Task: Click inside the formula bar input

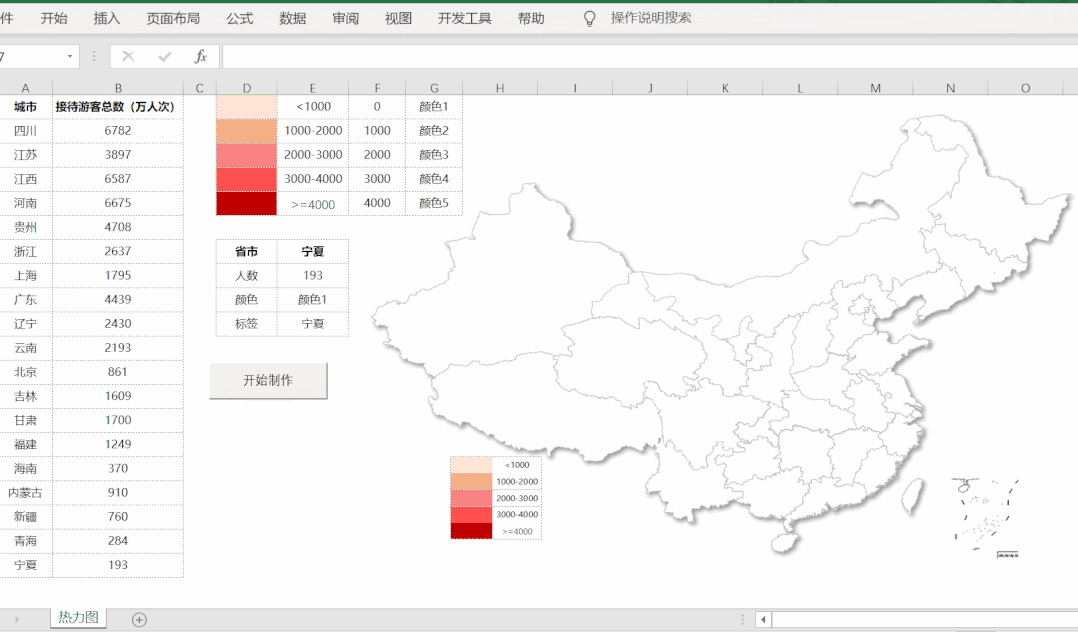Action: pyautogui.click(x=650, y=56)
